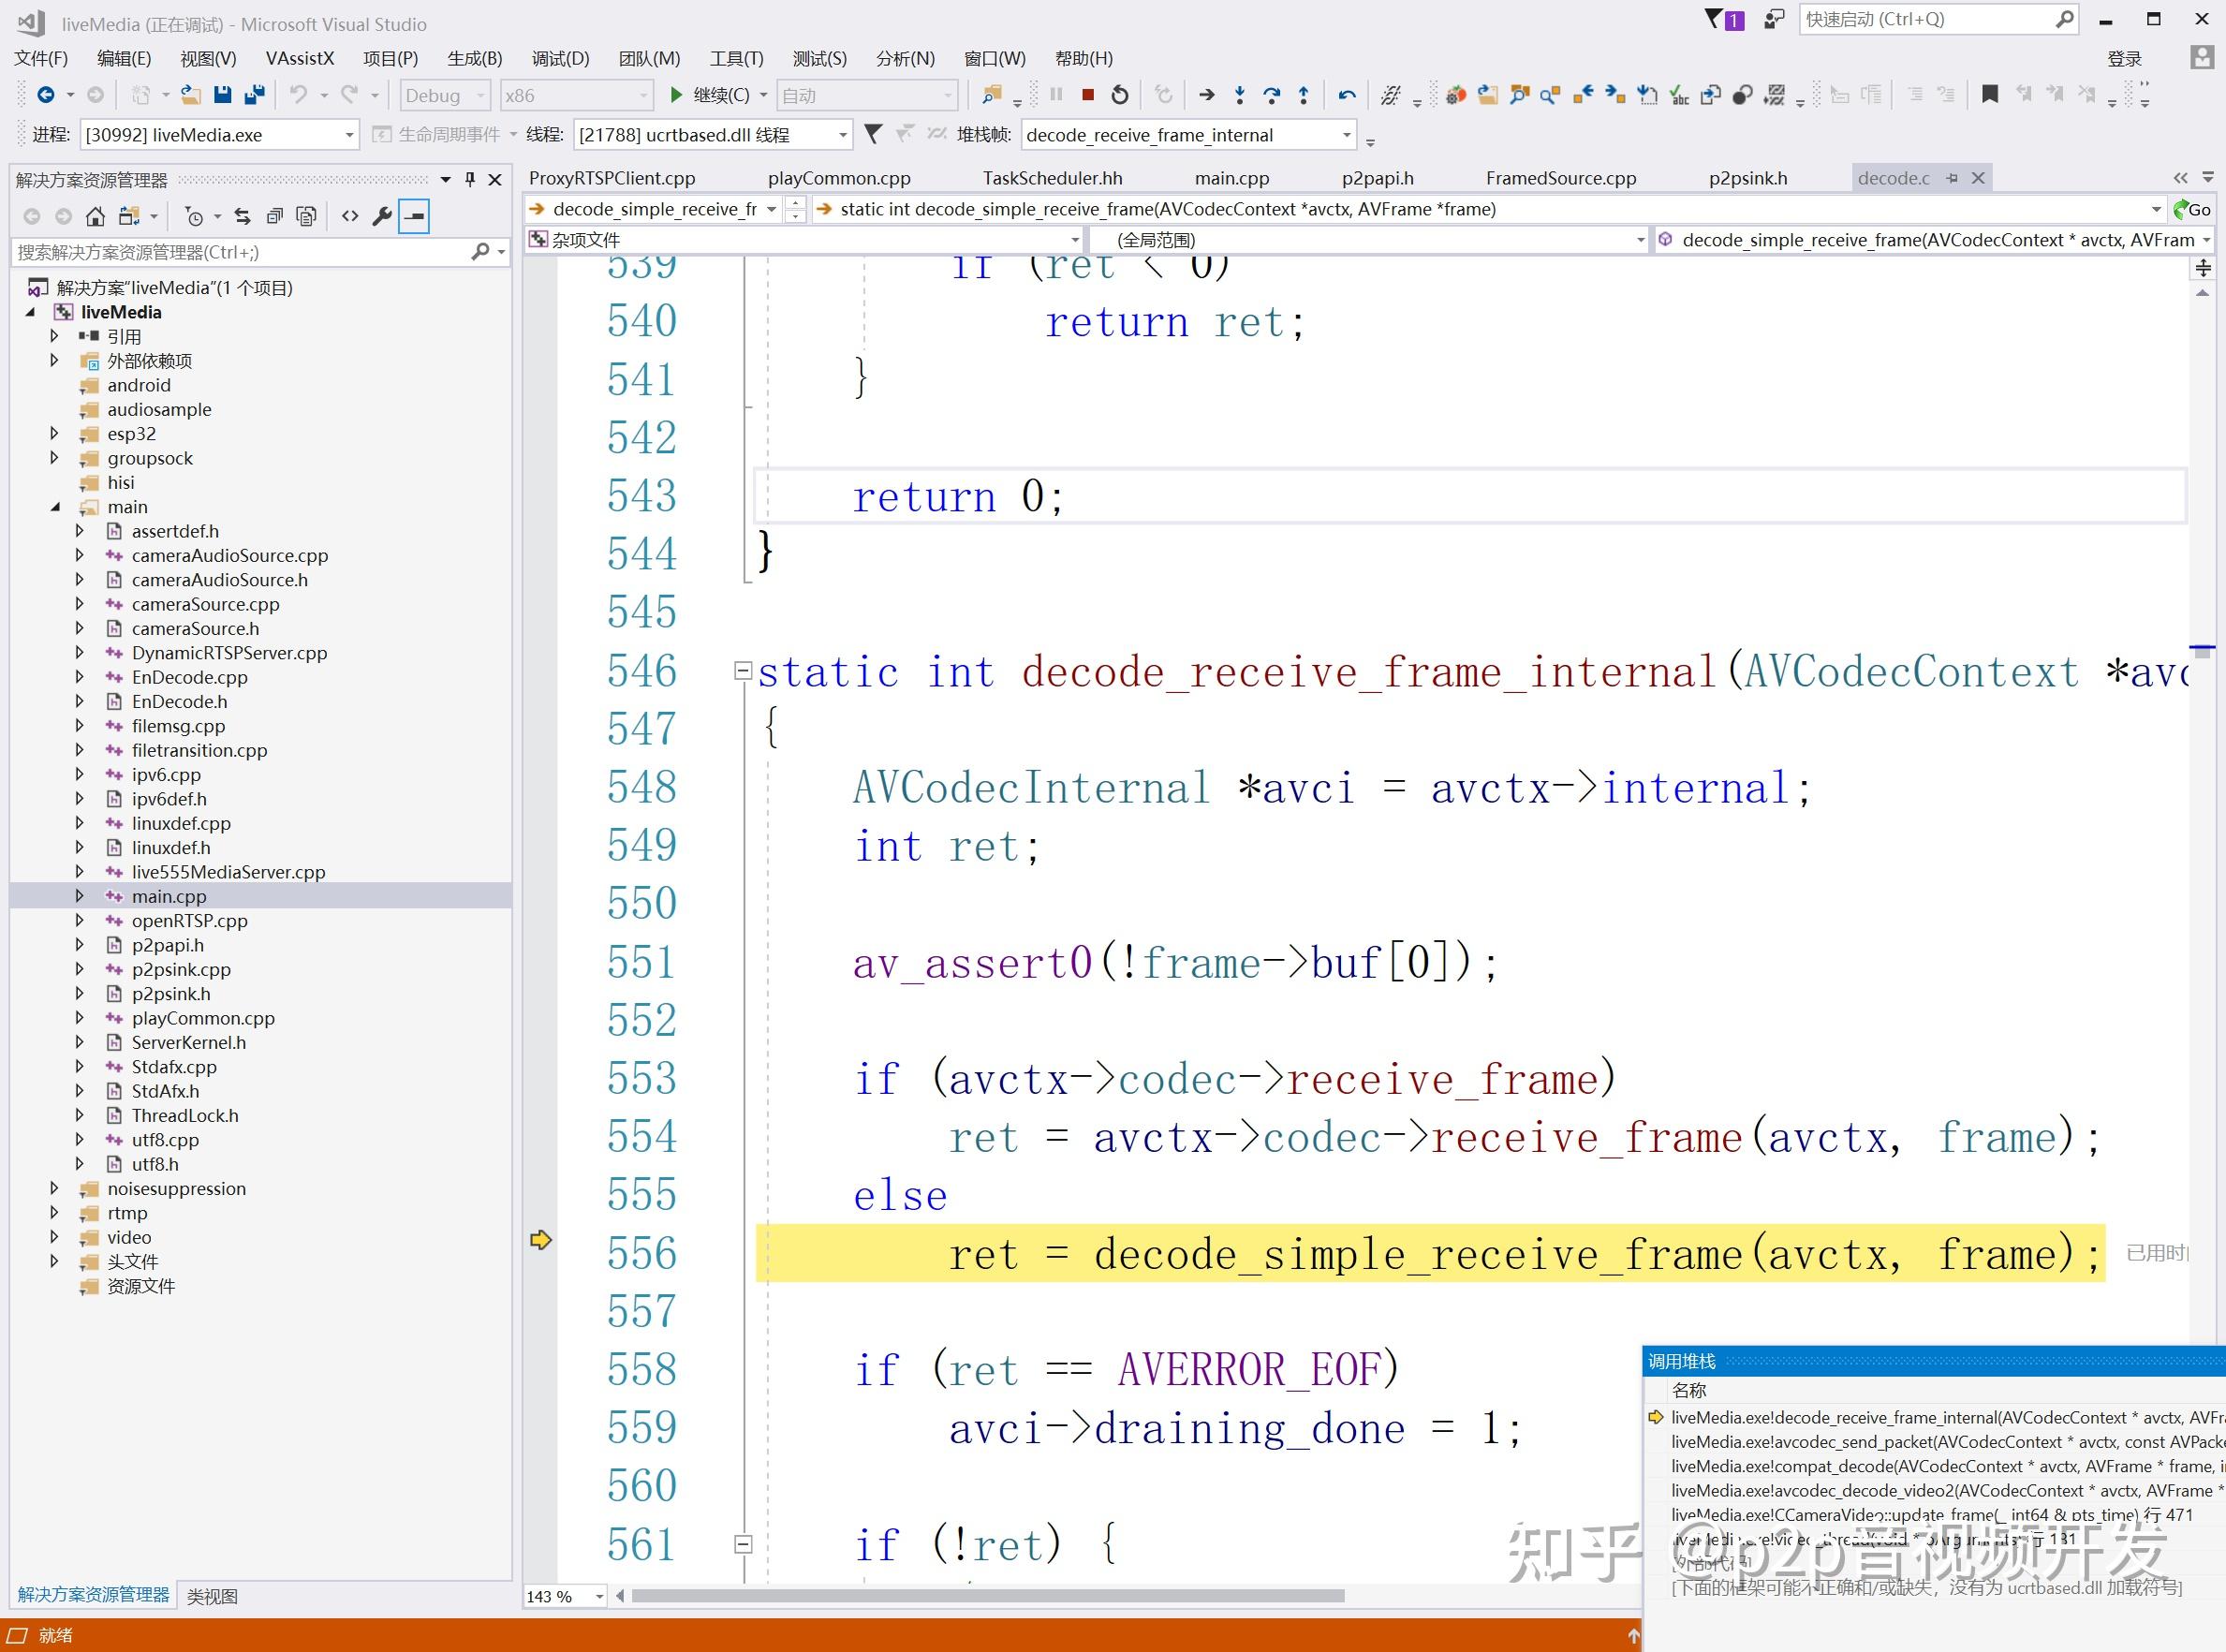
Task: Open Properties wrench icon in Solution Explorer
Action: pos(381,216)
